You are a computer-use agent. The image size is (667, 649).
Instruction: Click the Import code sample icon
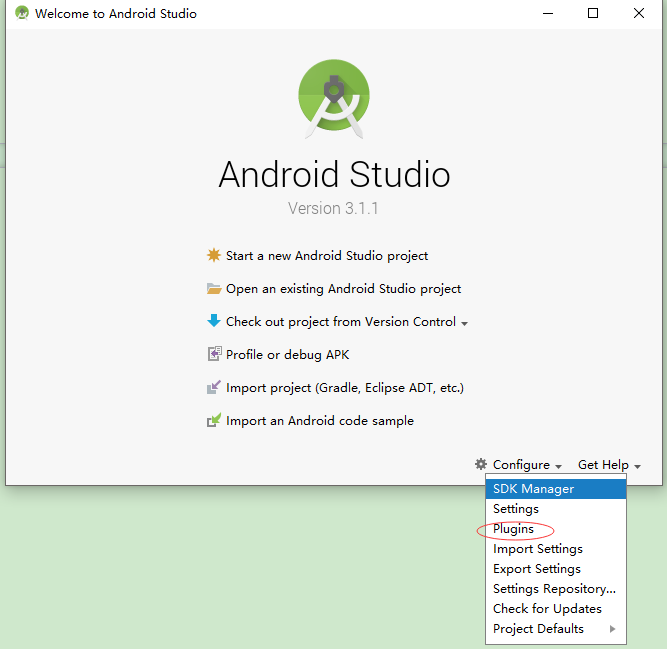214,420
